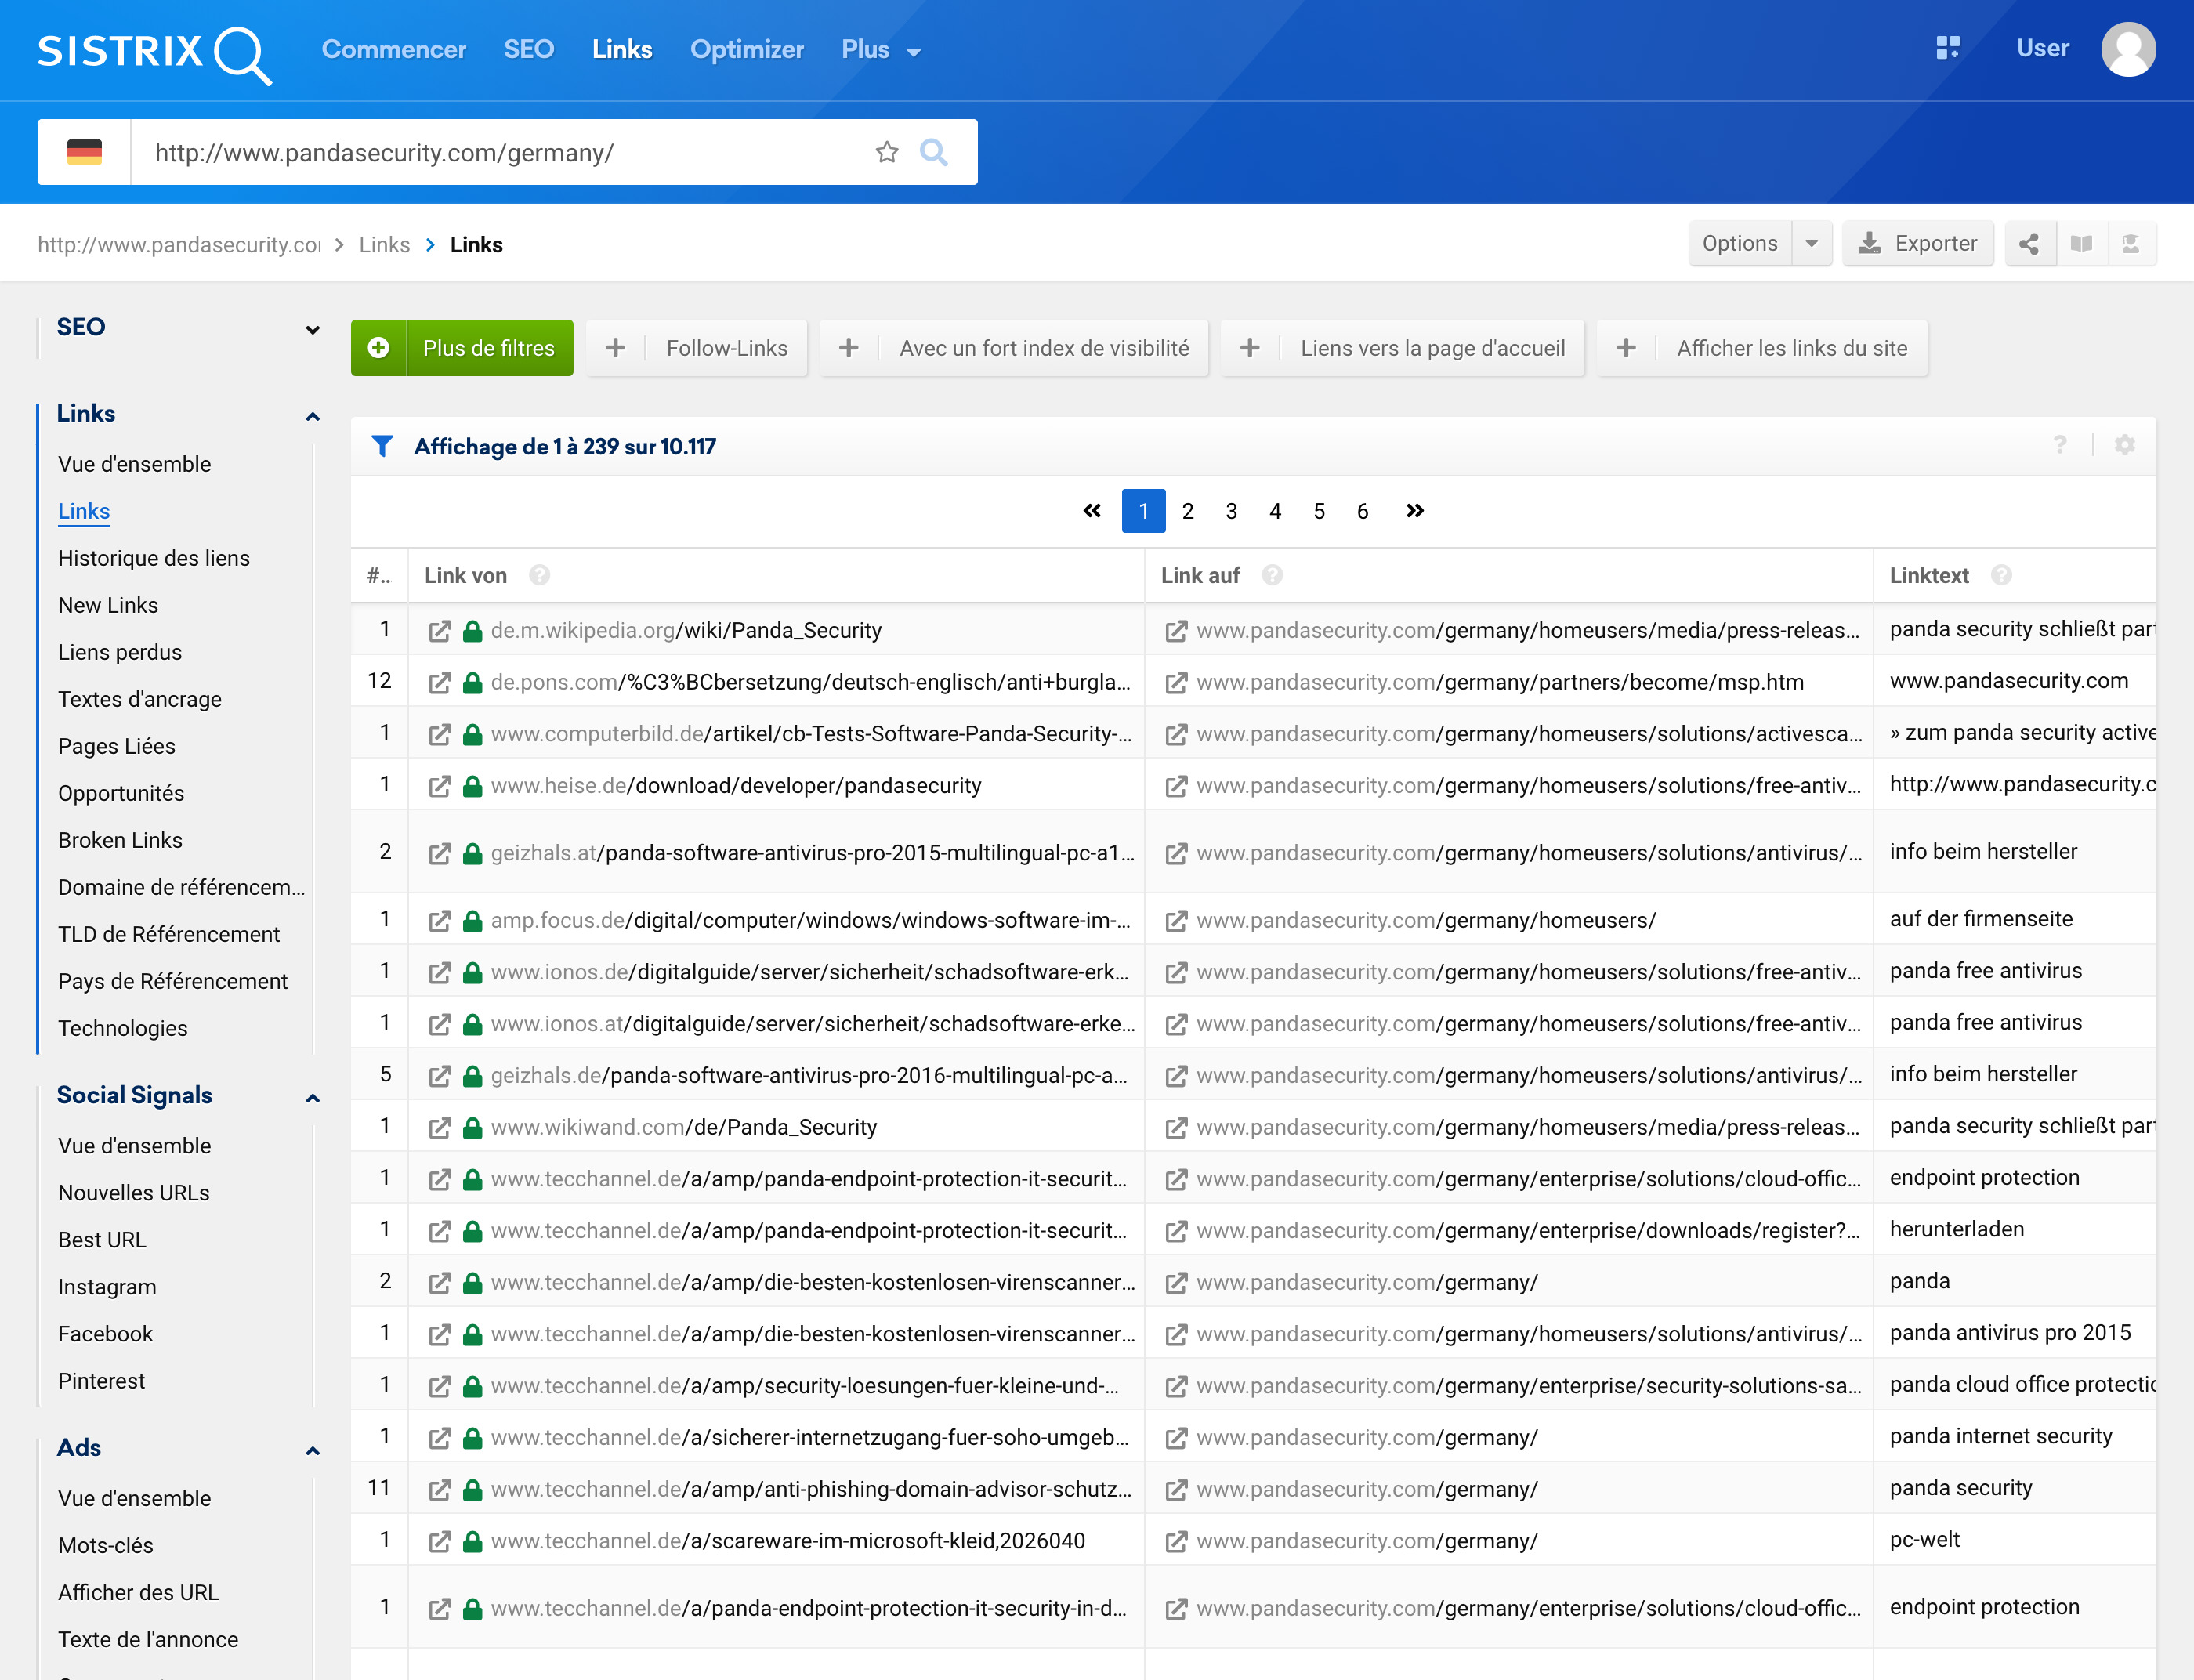
Task: Open Mots-clés under Ads
Action: click(106, 1545)
